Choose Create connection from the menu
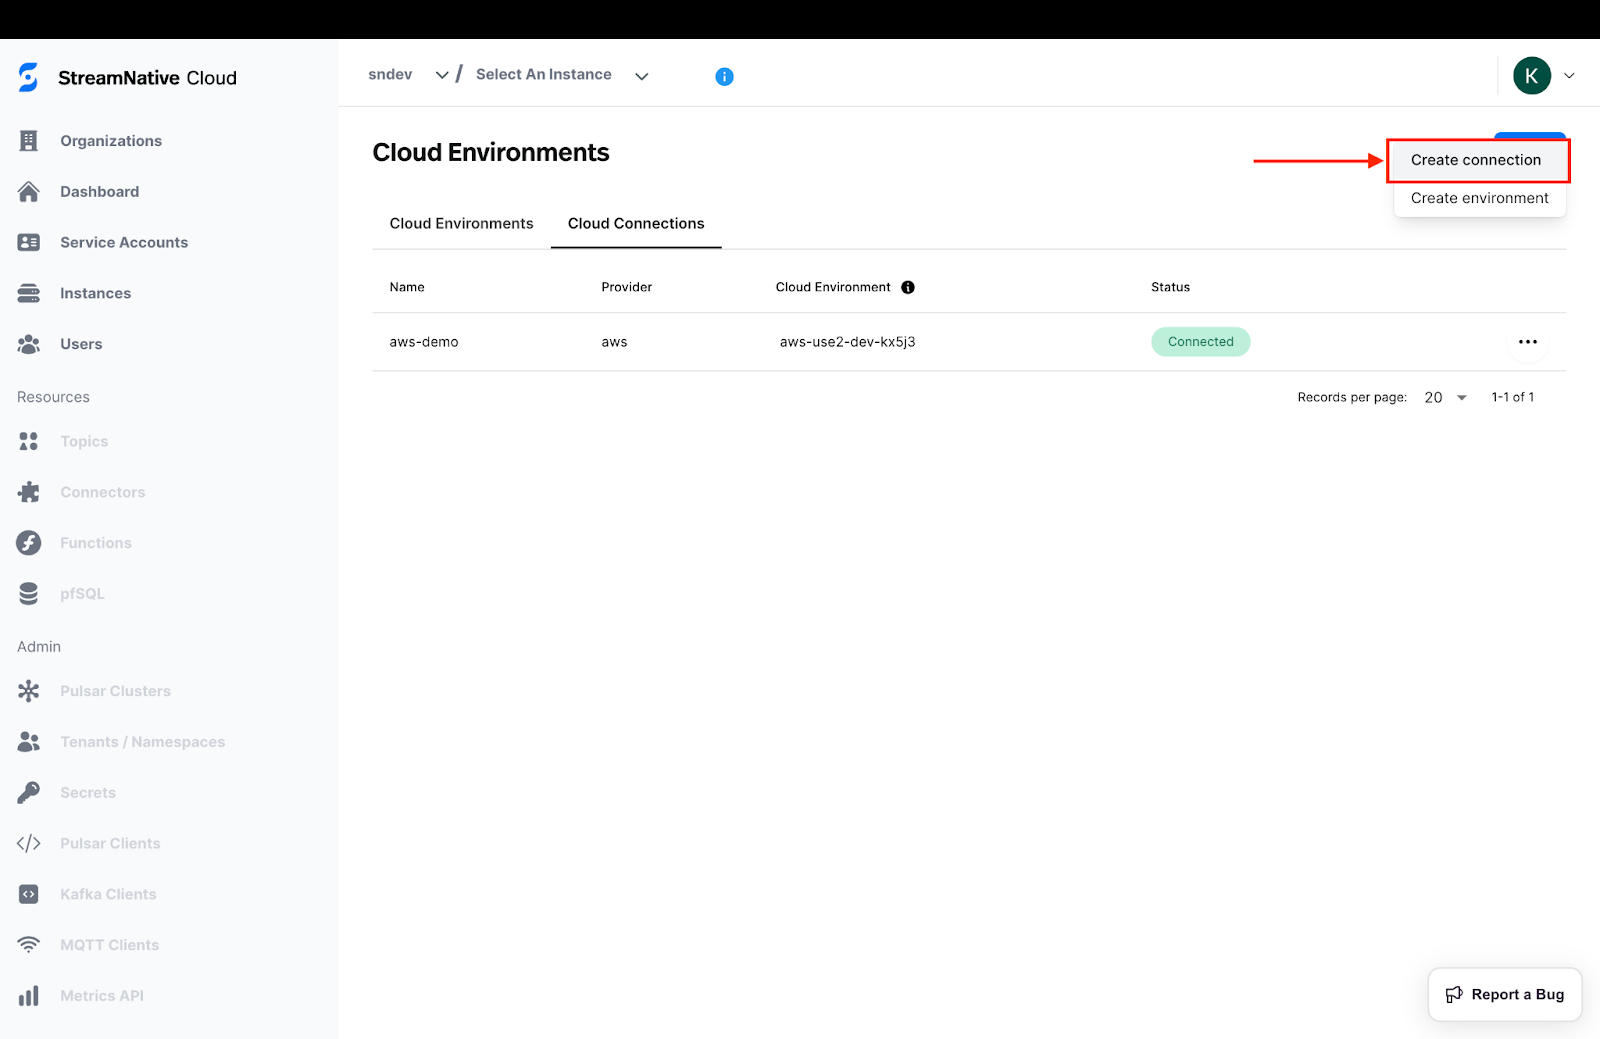 point(1476,160)
